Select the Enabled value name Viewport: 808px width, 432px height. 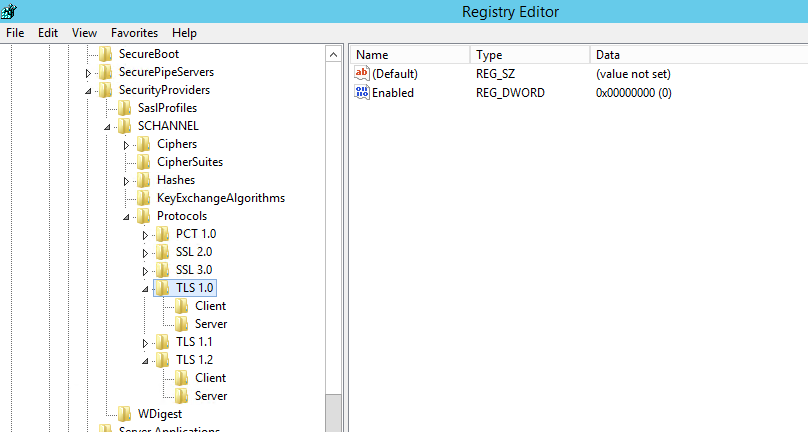pyautogui.click(x=393, y=93)
